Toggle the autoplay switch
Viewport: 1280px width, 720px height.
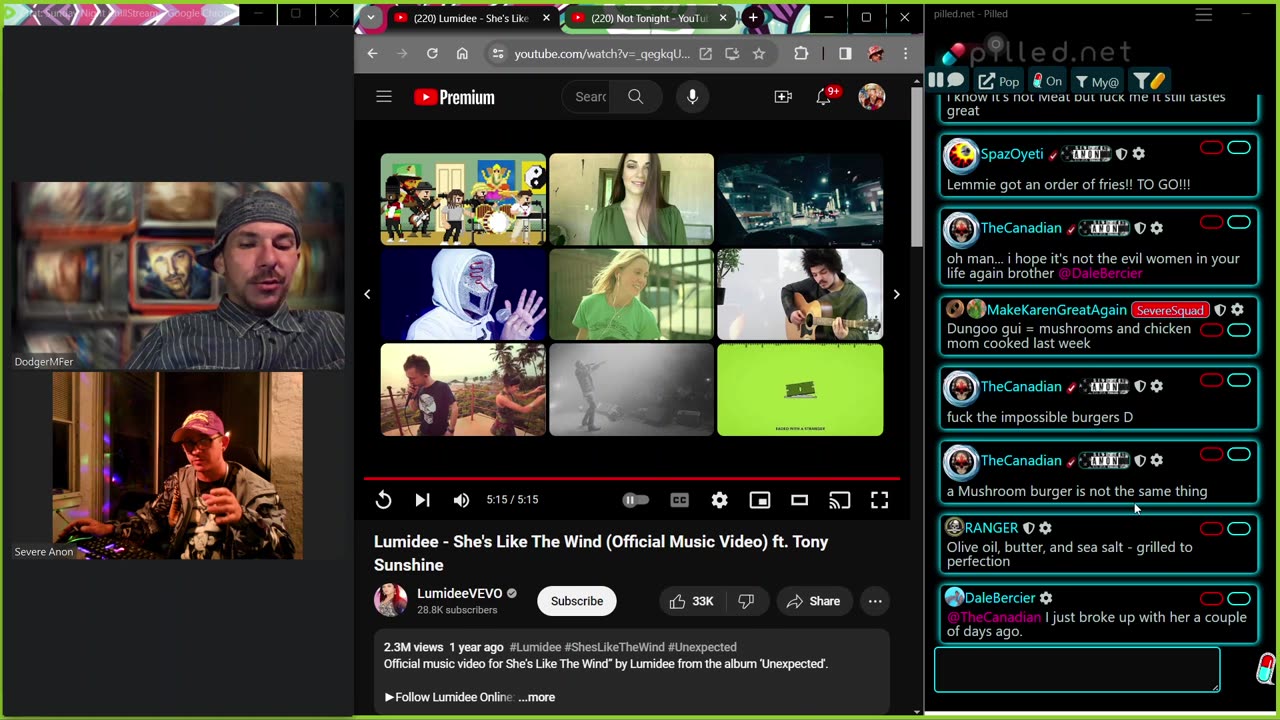pos(636,500)
